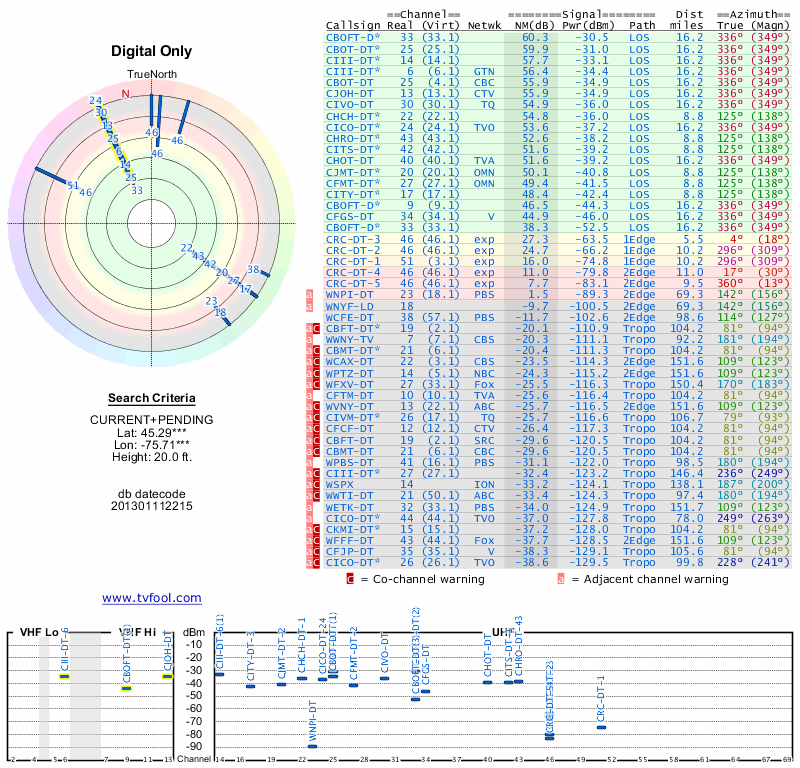Image resolution: width=800 pixels, height=768 pixels.
Task: Click the co-channel icon beside WFFF-DT
Action: click(316, 540)
